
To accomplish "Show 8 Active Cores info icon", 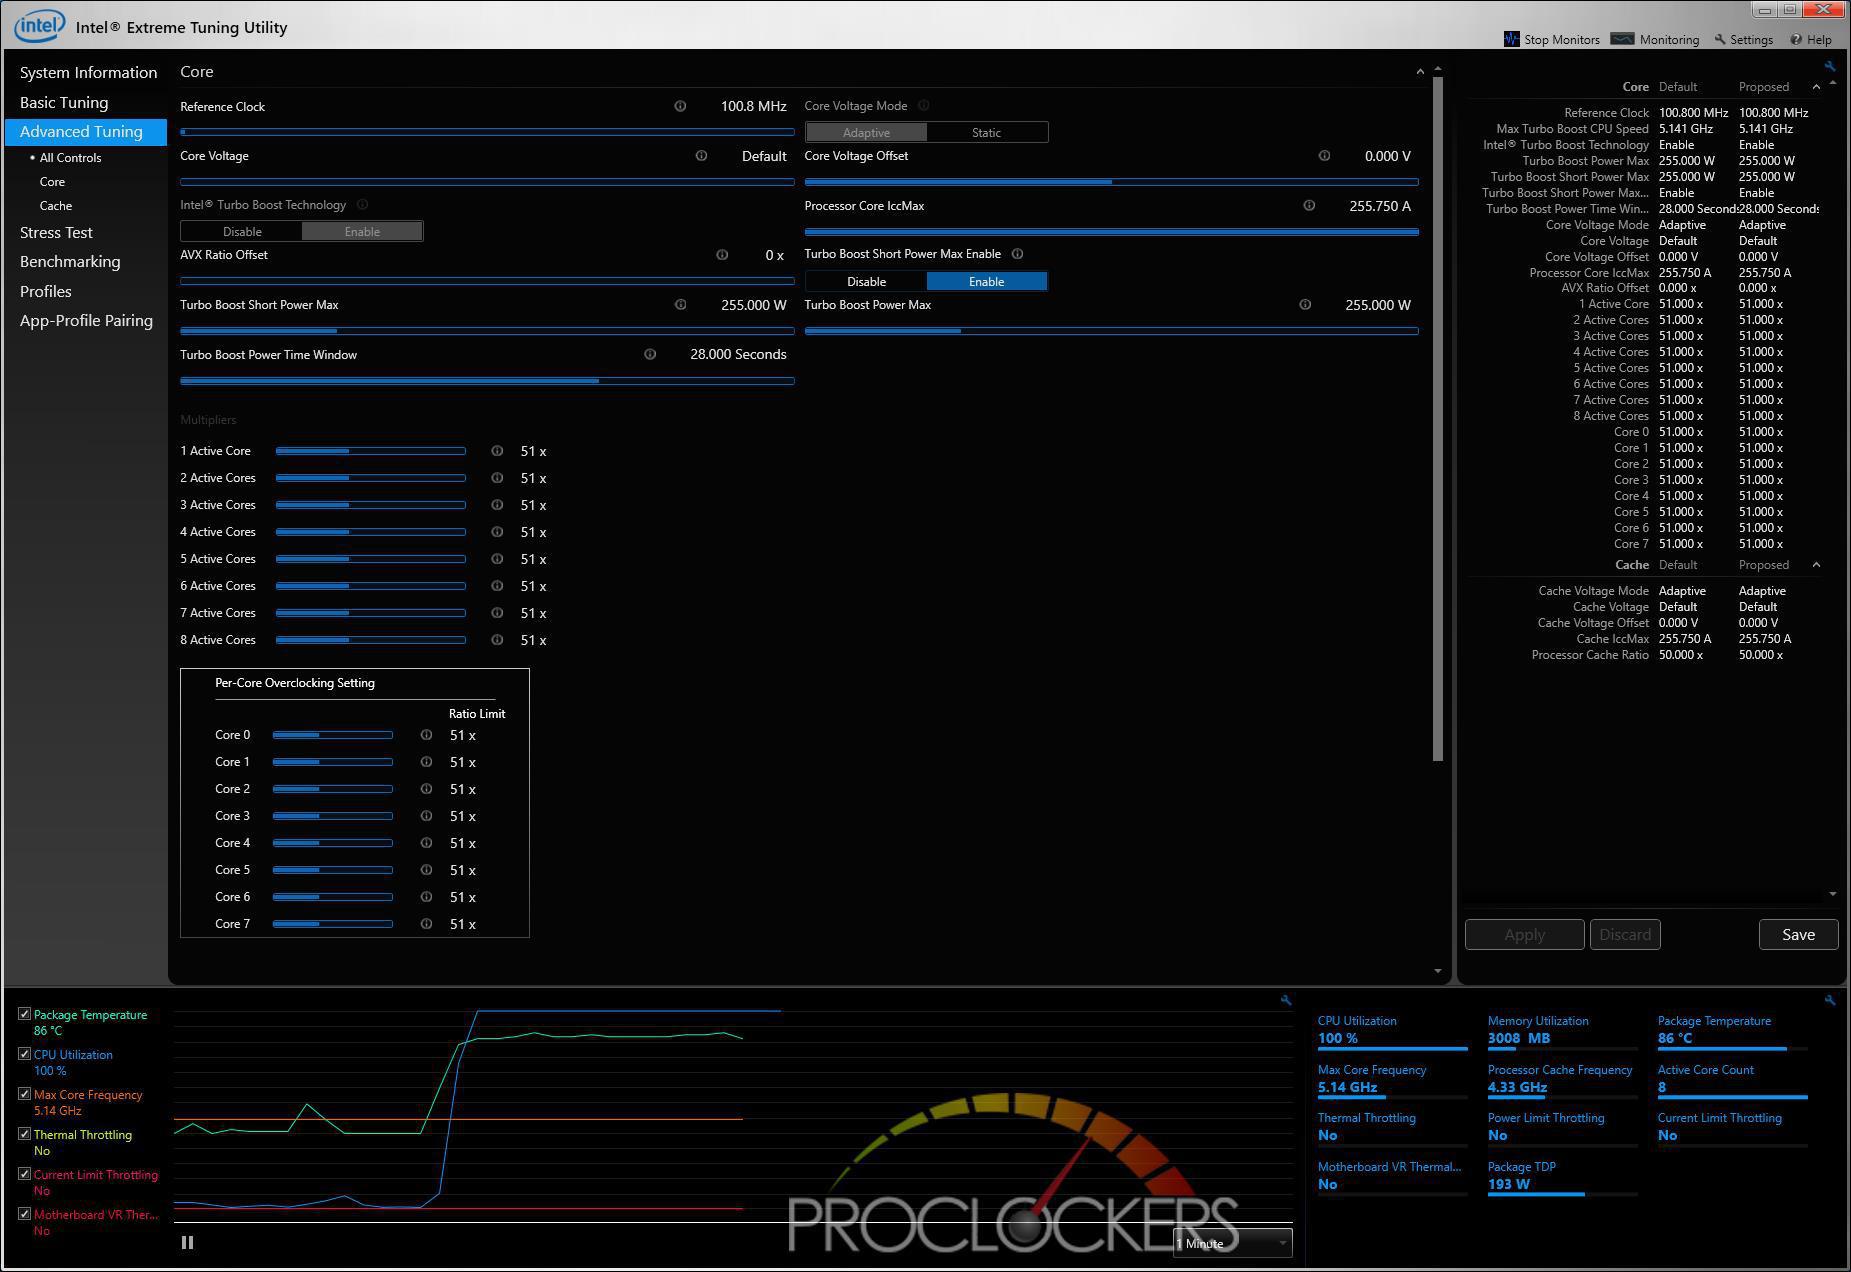I will (x=497, y=640).
